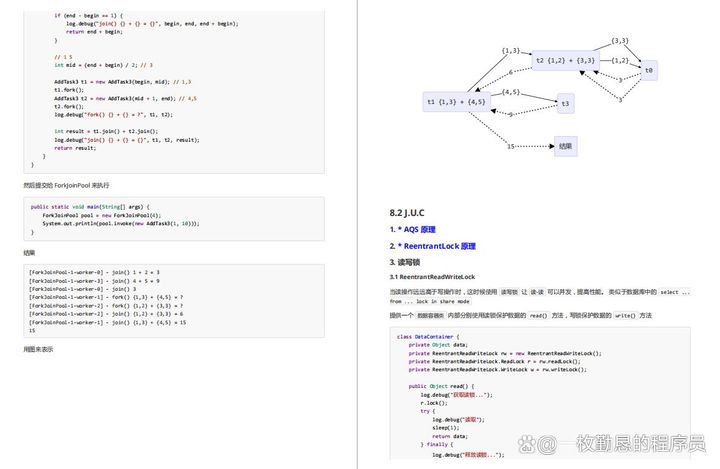Select output line fork() {1,3} + {4,5} = ?
The image size is (720, 469).
[106, 297]
